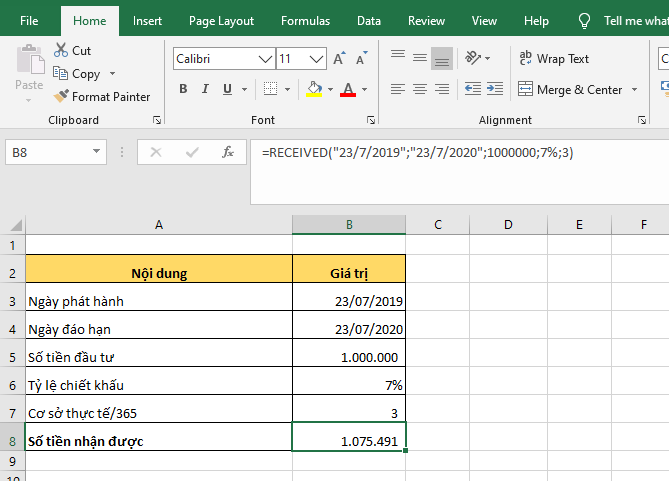
Task: Click the Cut scissors icon
Action: (61, 50)
